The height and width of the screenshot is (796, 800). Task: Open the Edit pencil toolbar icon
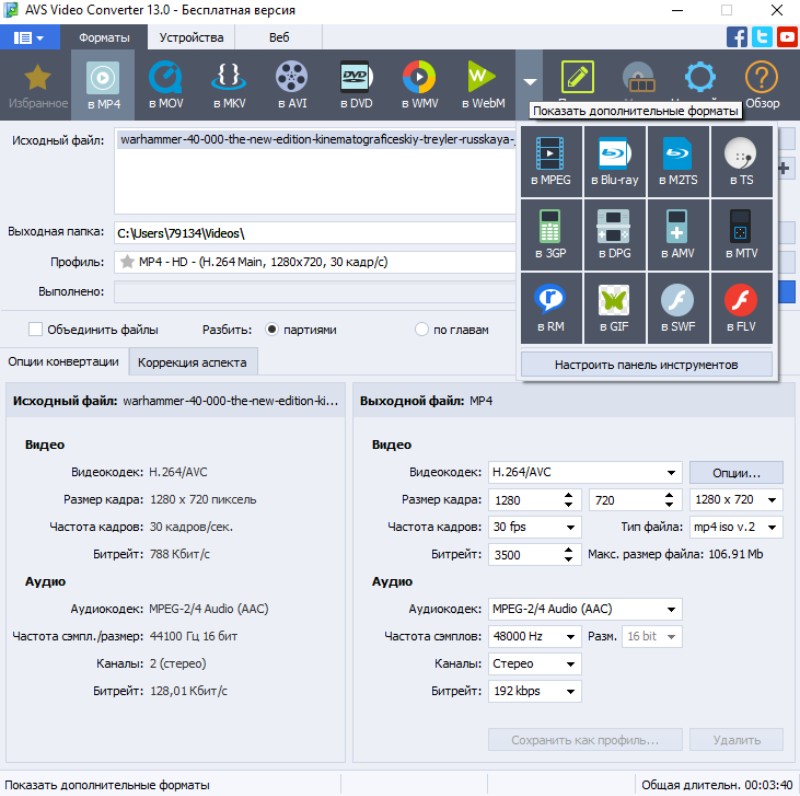577,78
